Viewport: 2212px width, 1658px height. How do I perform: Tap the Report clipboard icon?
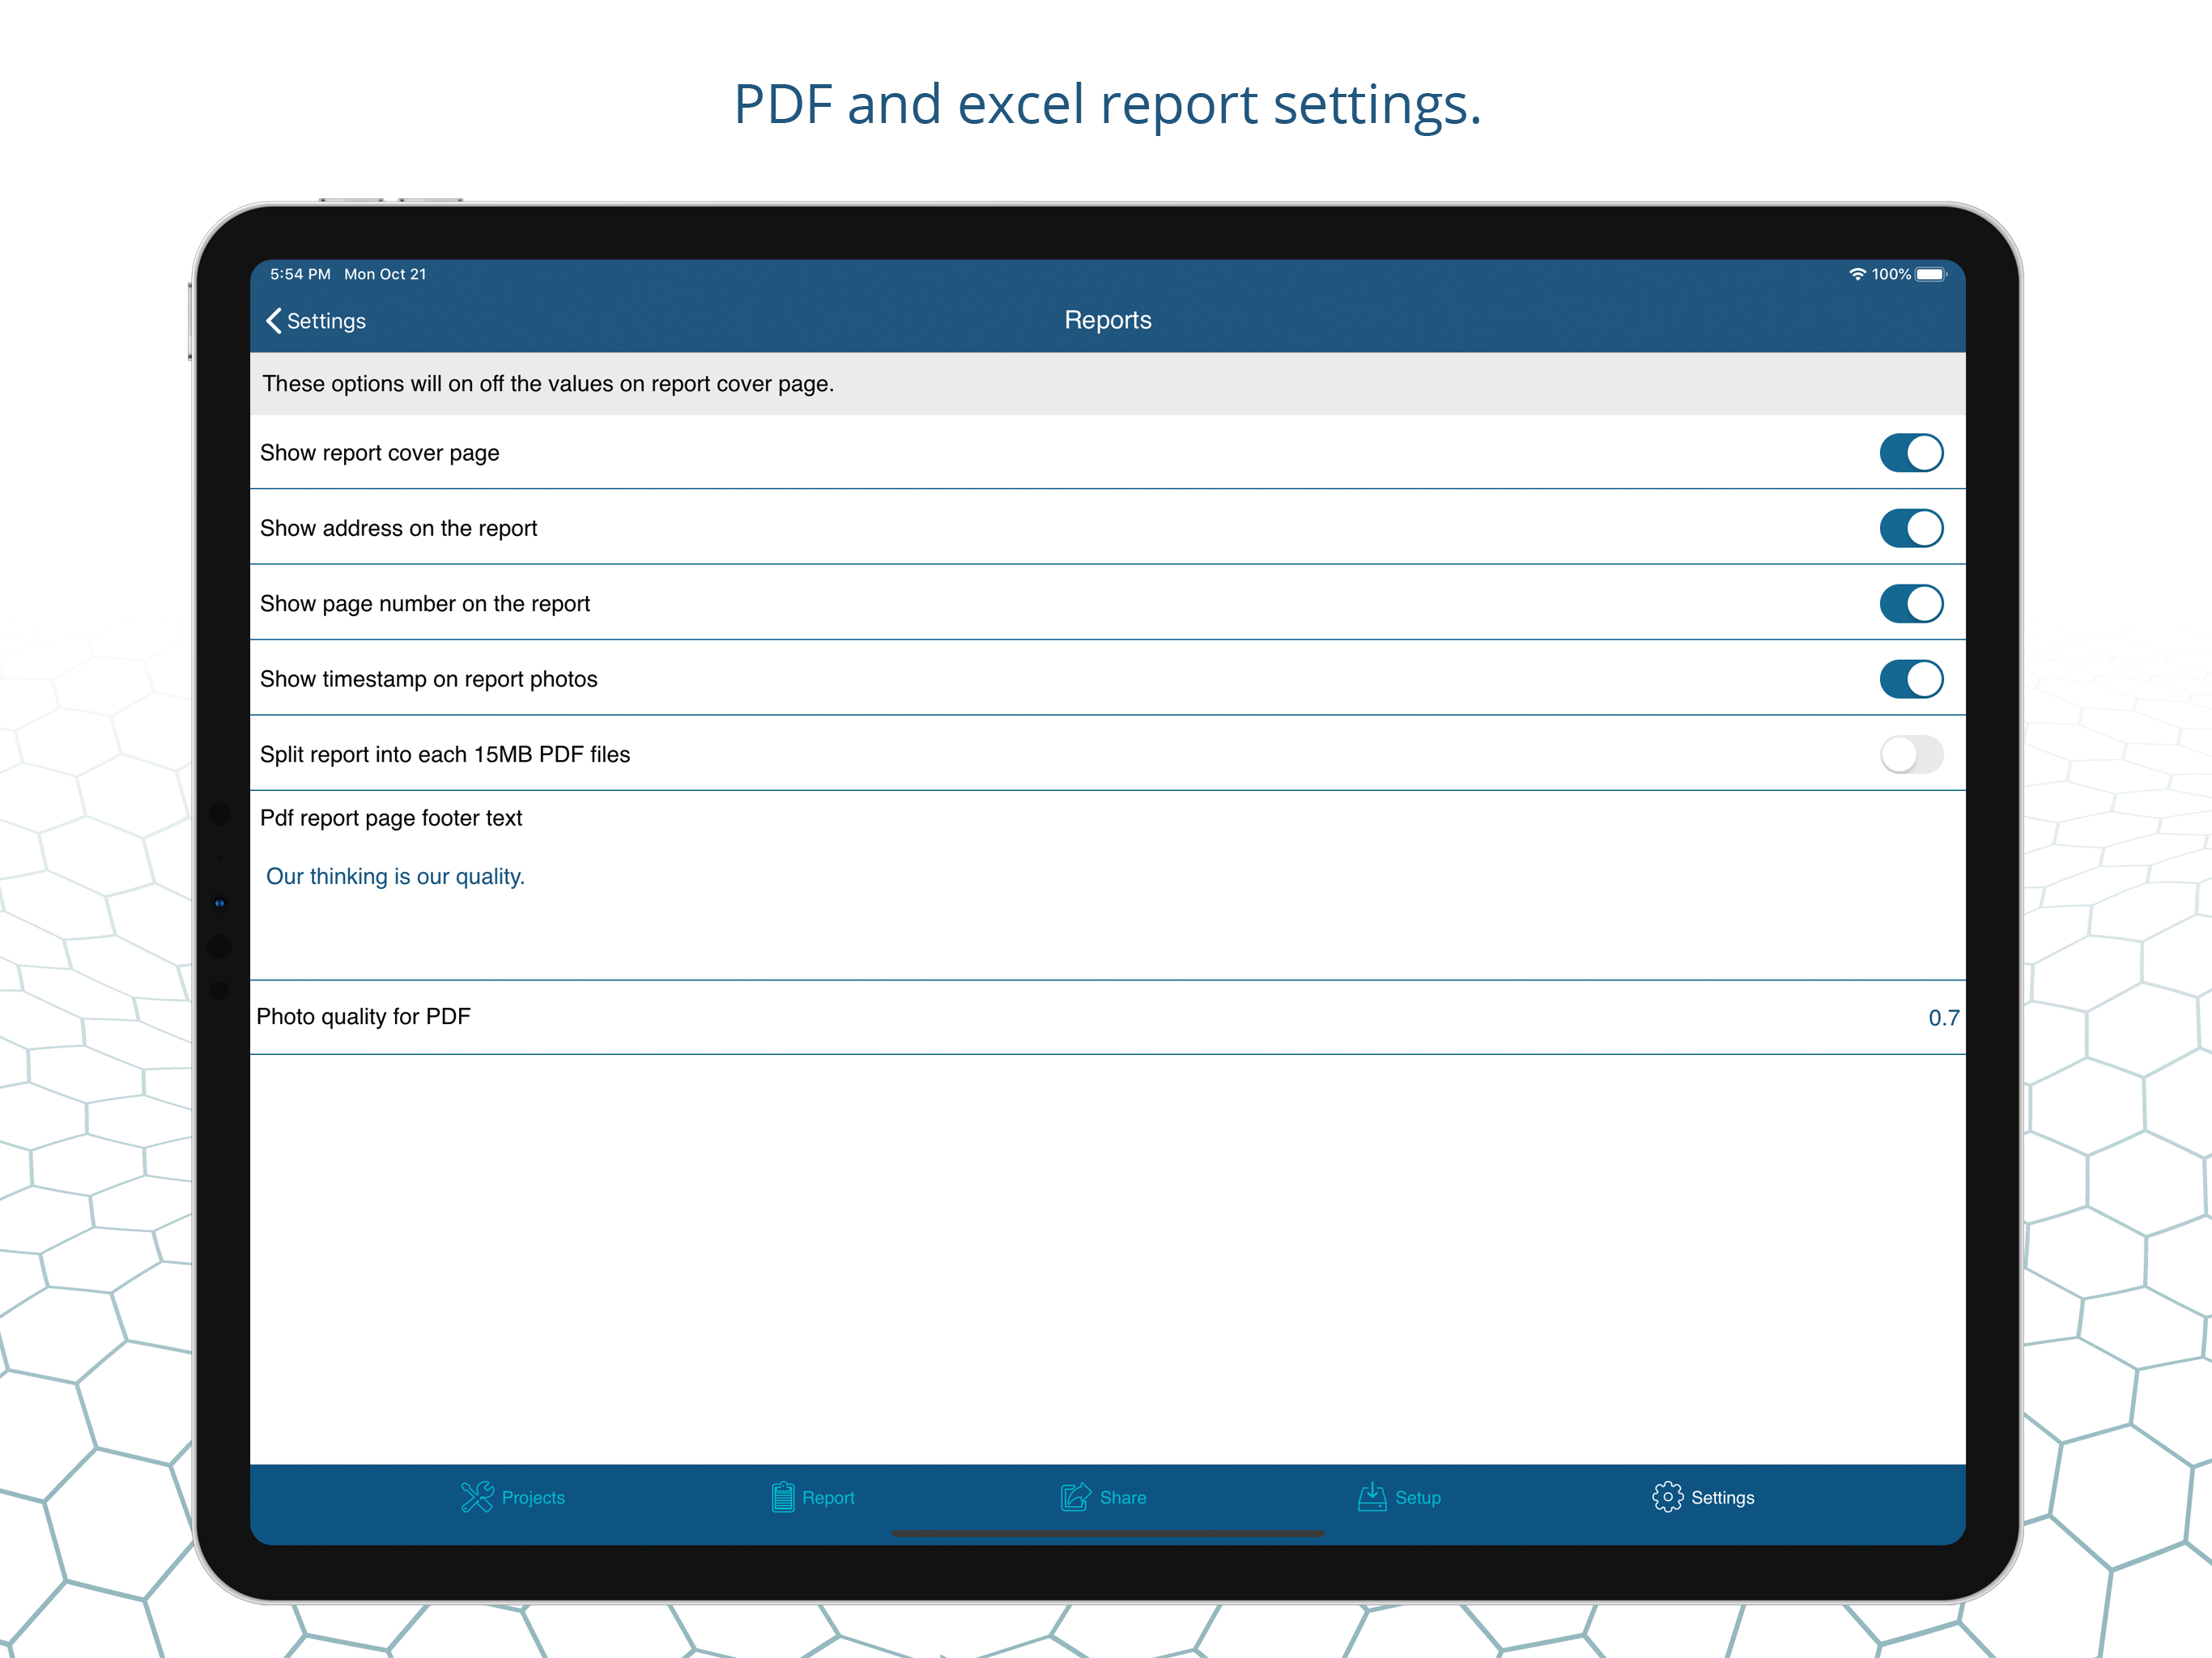point(783,1497)
